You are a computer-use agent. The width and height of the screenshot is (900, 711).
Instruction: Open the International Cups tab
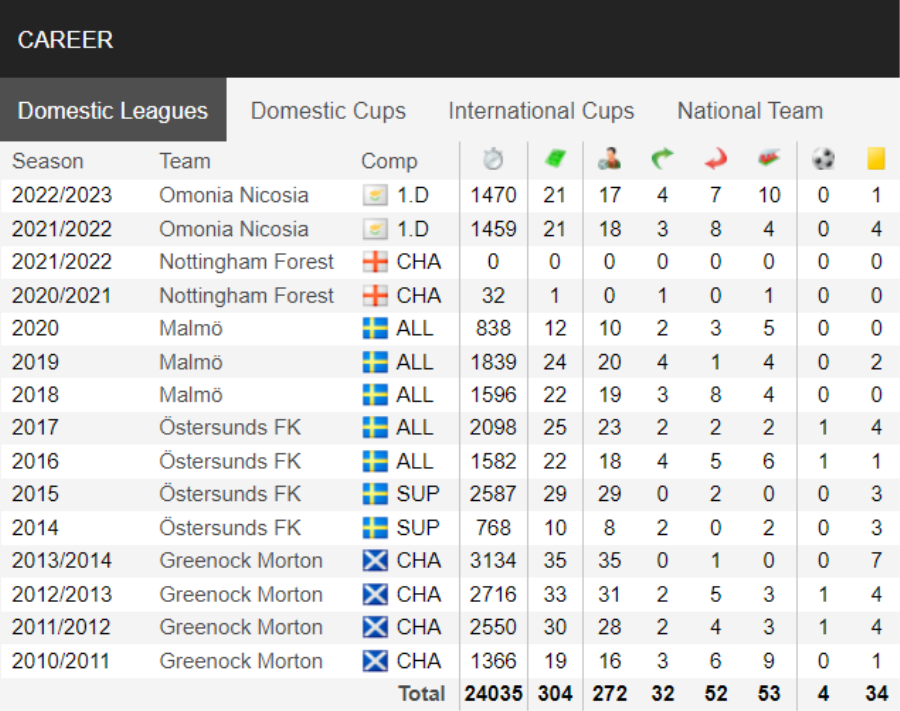[541, 111]
